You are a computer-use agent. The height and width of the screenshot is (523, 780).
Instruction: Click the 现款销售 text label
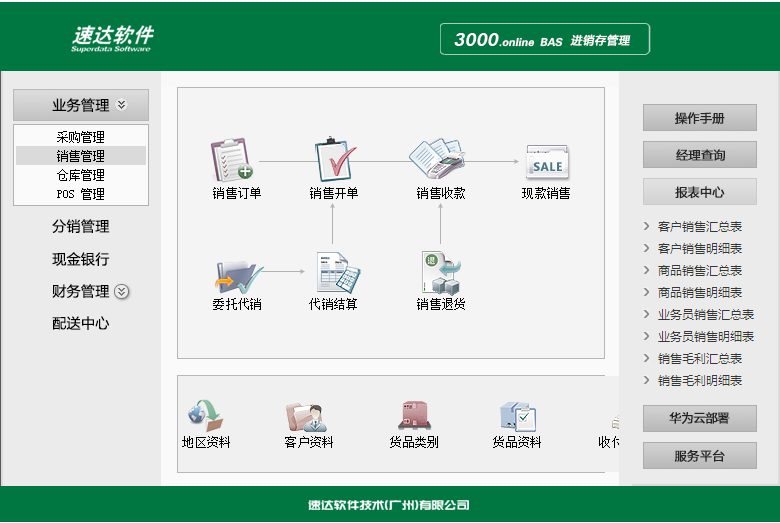[546, 193]
